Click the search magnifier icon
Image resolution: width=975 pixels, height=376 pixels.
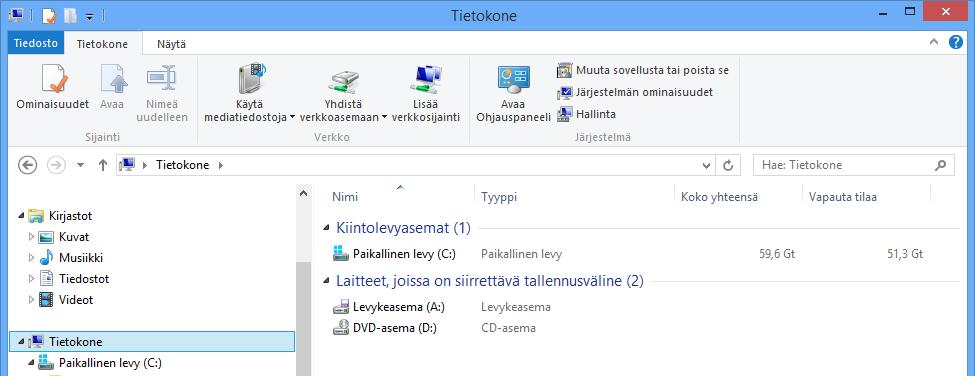coord(941,165)
